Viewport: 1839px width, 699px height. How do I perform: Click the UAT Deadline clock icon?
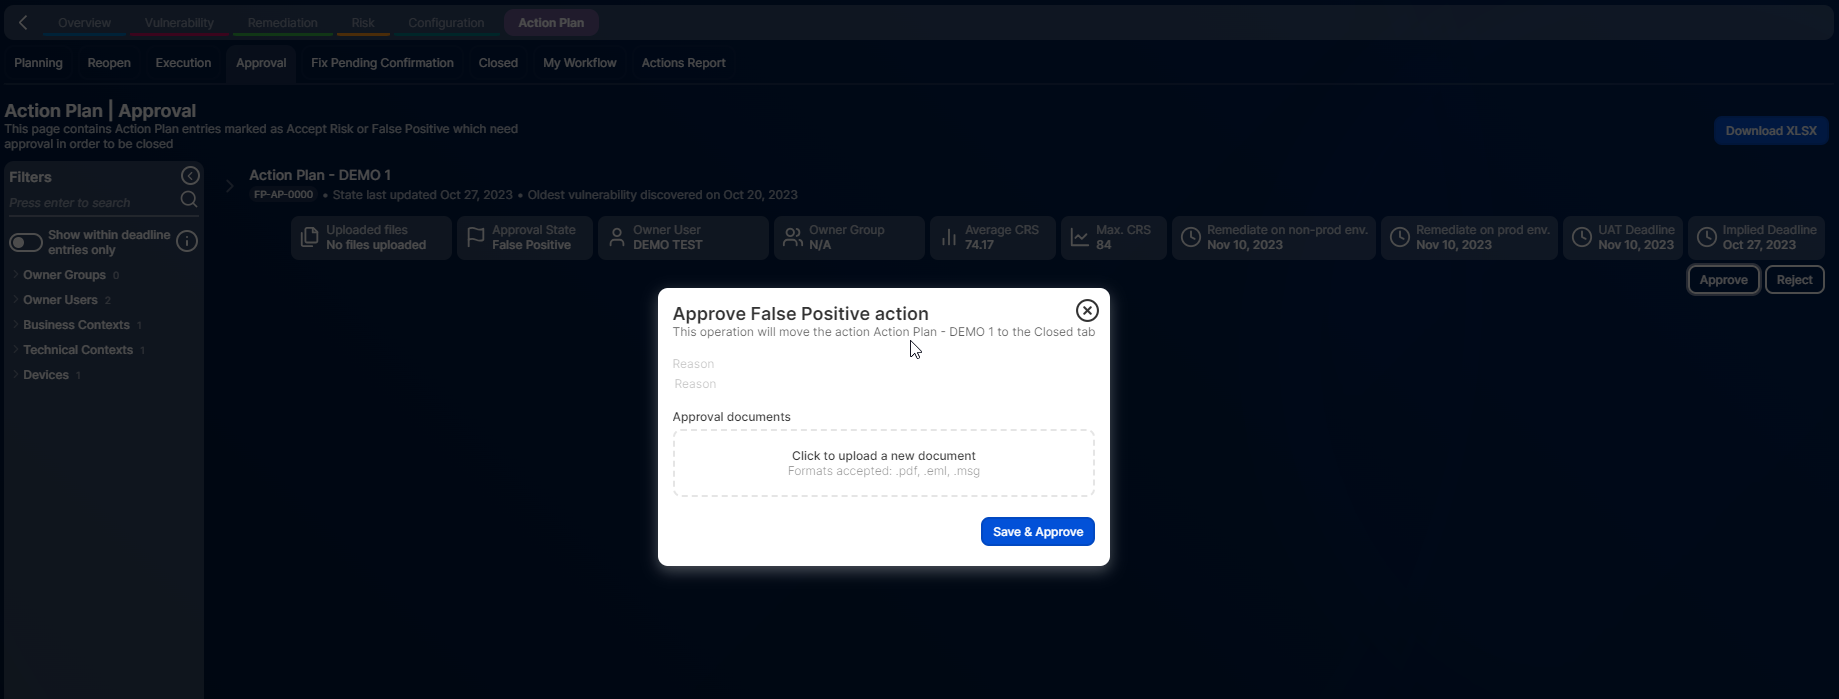pyautogui.click(x=1582, y=237)
